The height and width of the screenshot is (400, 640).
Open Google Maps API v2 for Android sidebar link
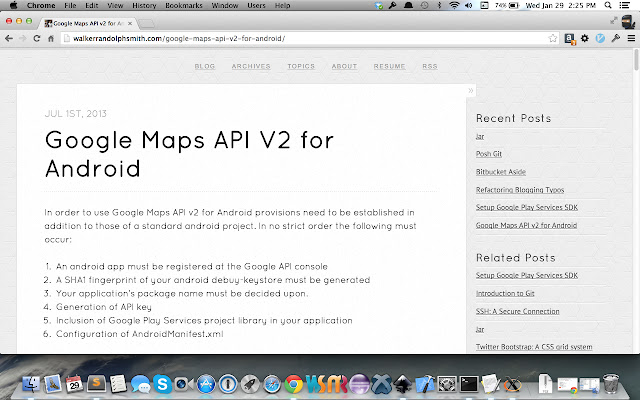(x=526, y=225)
